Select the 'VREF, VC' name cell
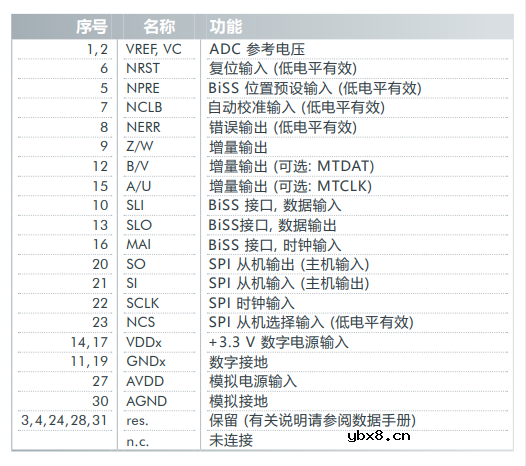The width and height of the screenshot is (526, 466). (154, 49)
